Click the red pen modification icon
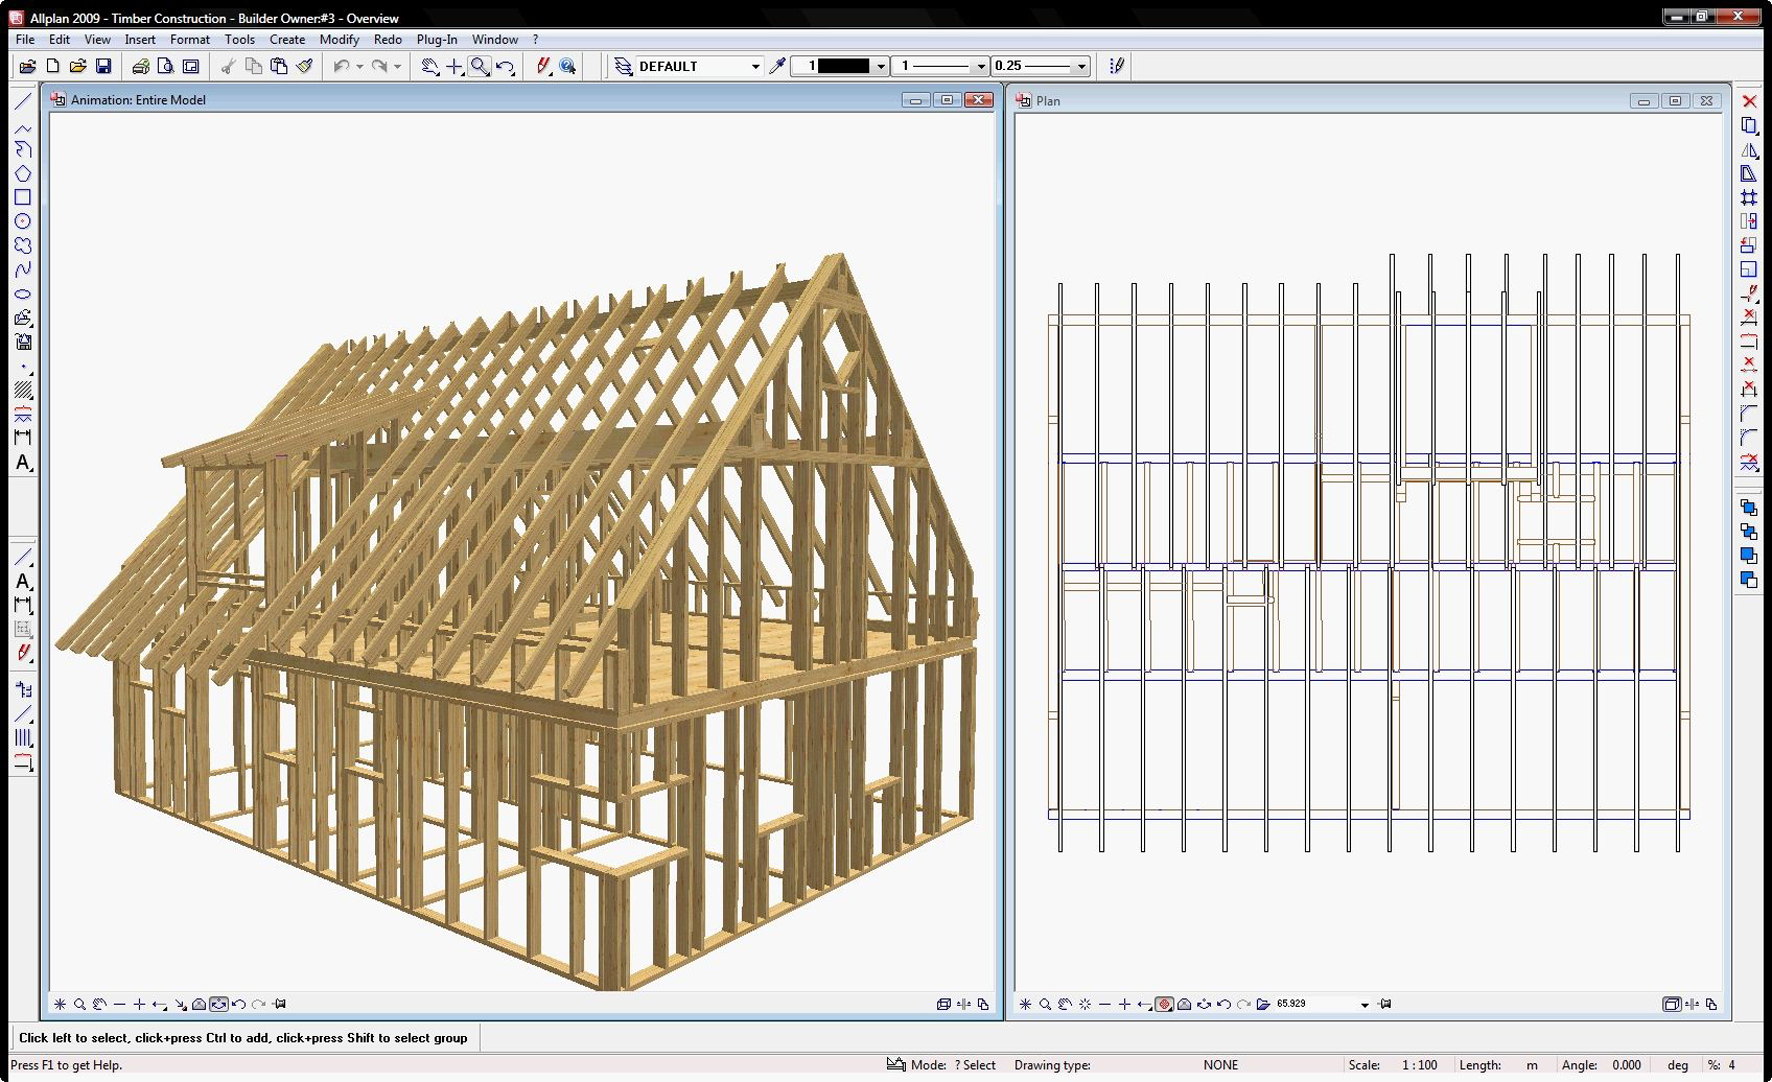 [543, 66]
